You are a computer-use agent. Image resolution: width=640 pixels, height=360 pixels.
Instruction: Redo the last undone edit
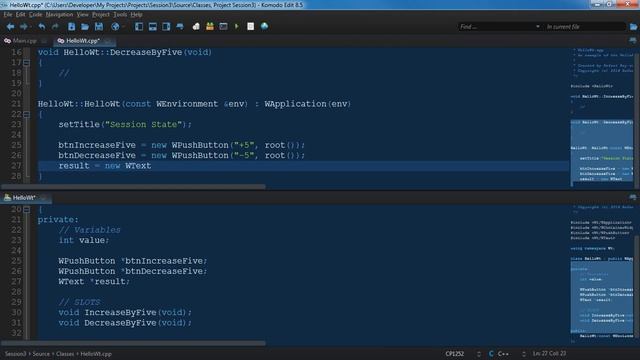coord(55,27)
